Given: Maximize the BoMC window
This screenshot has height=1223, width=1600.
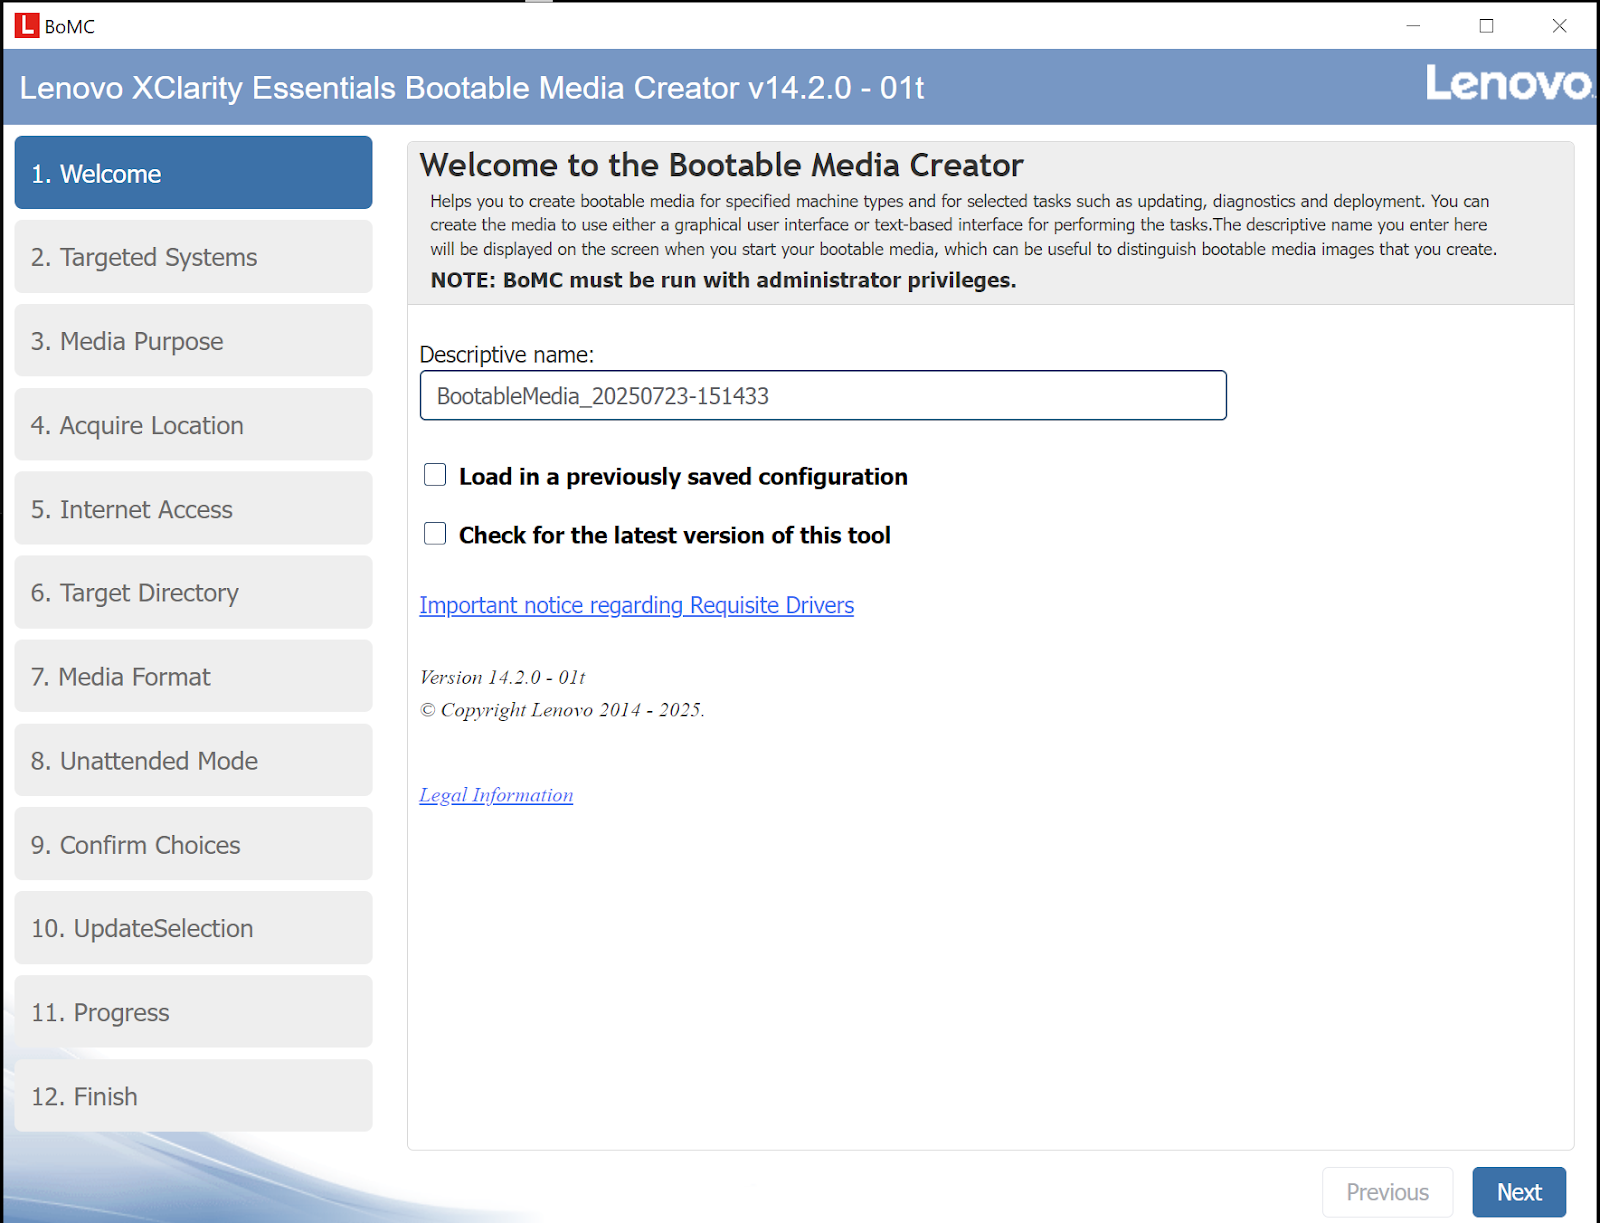Looking at the screenshot, I should pyautogui.click(x=1486, y=26).
